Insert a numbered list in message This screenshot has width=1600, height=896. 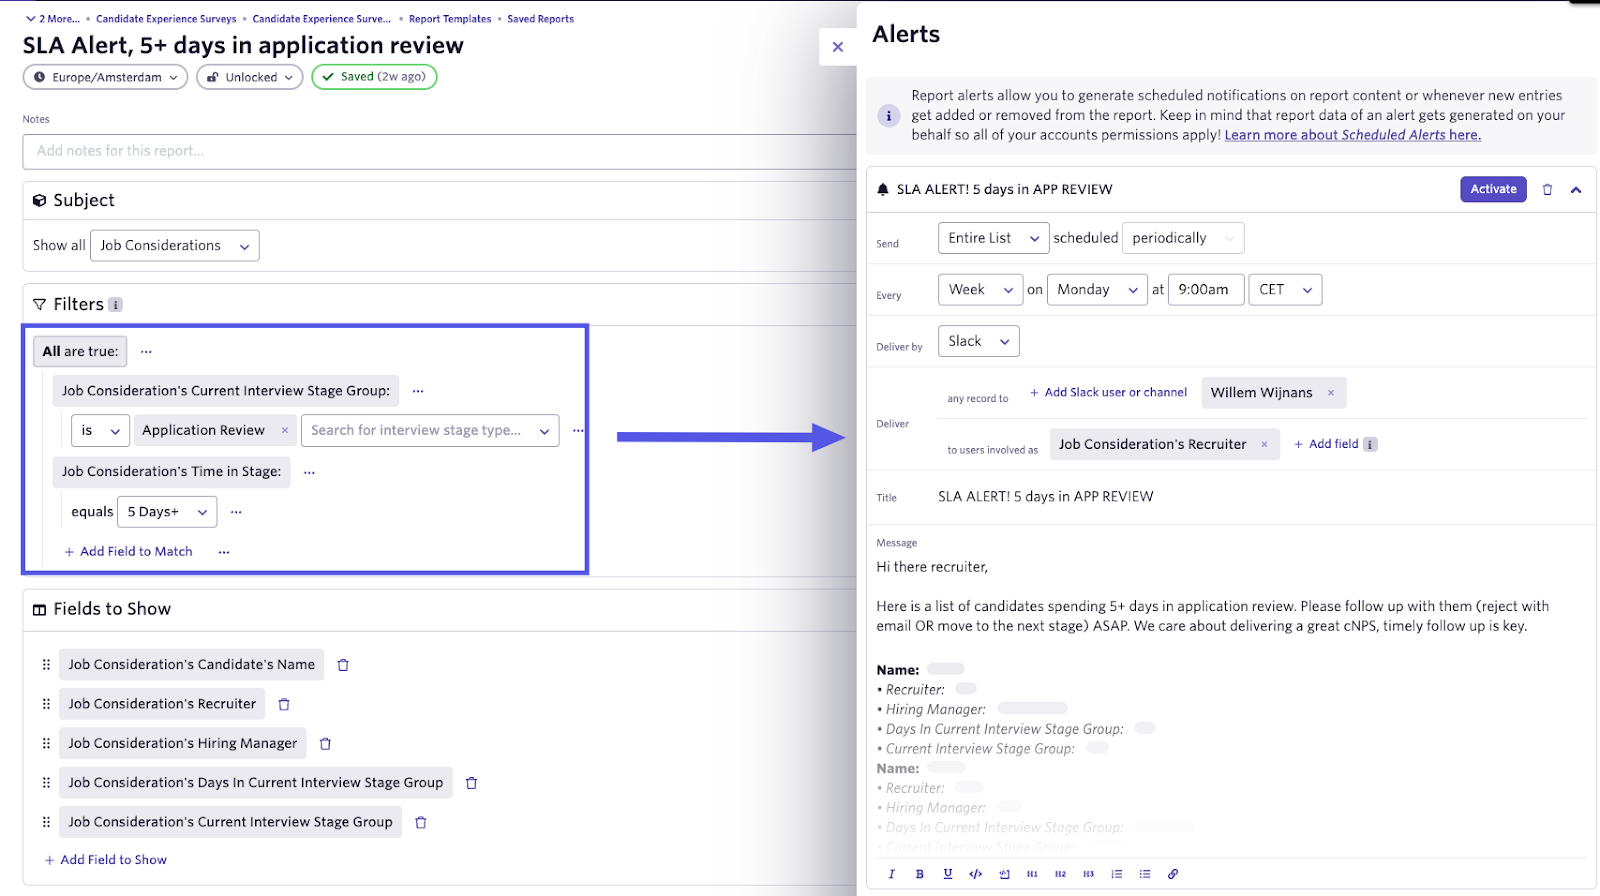(1117, 874)
